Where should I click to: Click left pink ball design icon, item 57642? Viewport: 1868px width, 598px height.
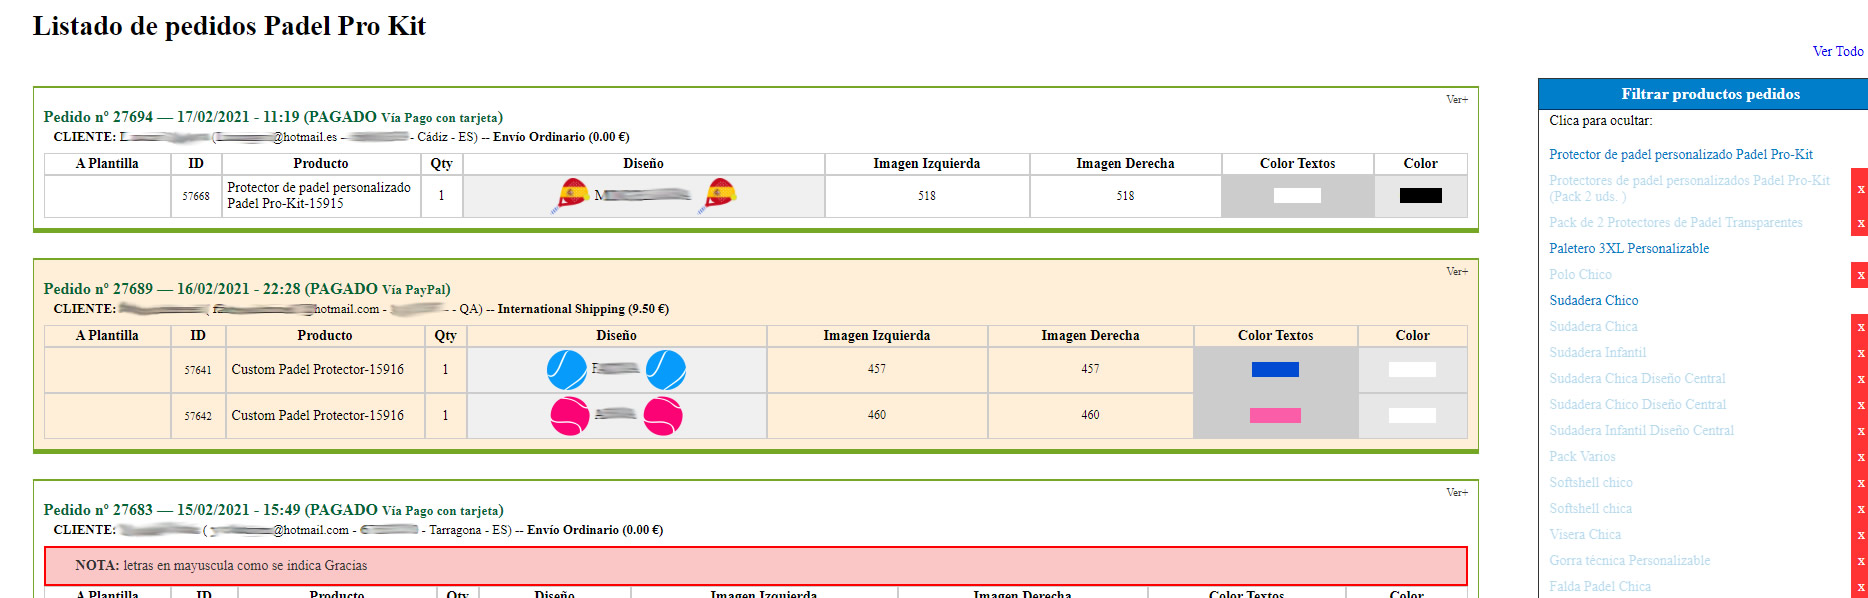[570, 415]
